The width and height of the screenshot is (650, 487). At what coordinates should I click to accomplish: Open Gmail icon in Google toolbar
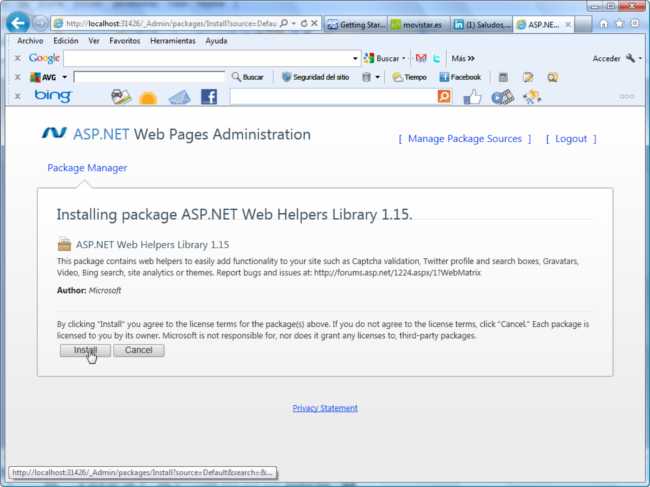pyautogui.click(x=421, y=58)
